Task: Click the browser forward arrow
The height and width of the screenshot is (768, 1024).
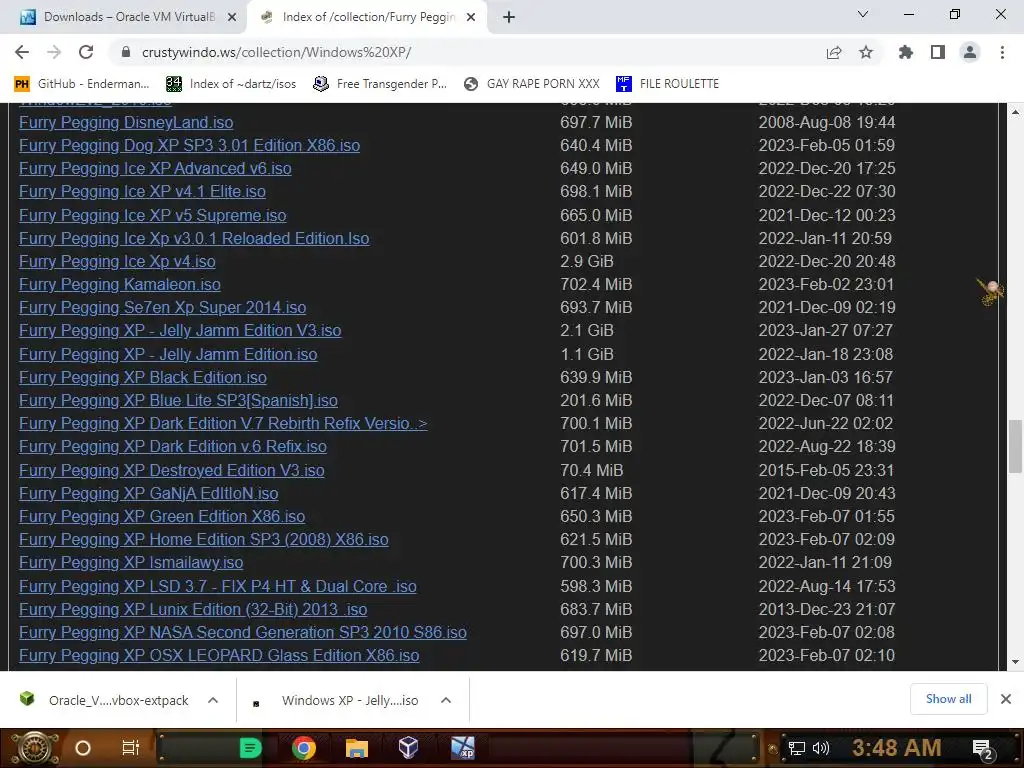Action: pos(54,52)
